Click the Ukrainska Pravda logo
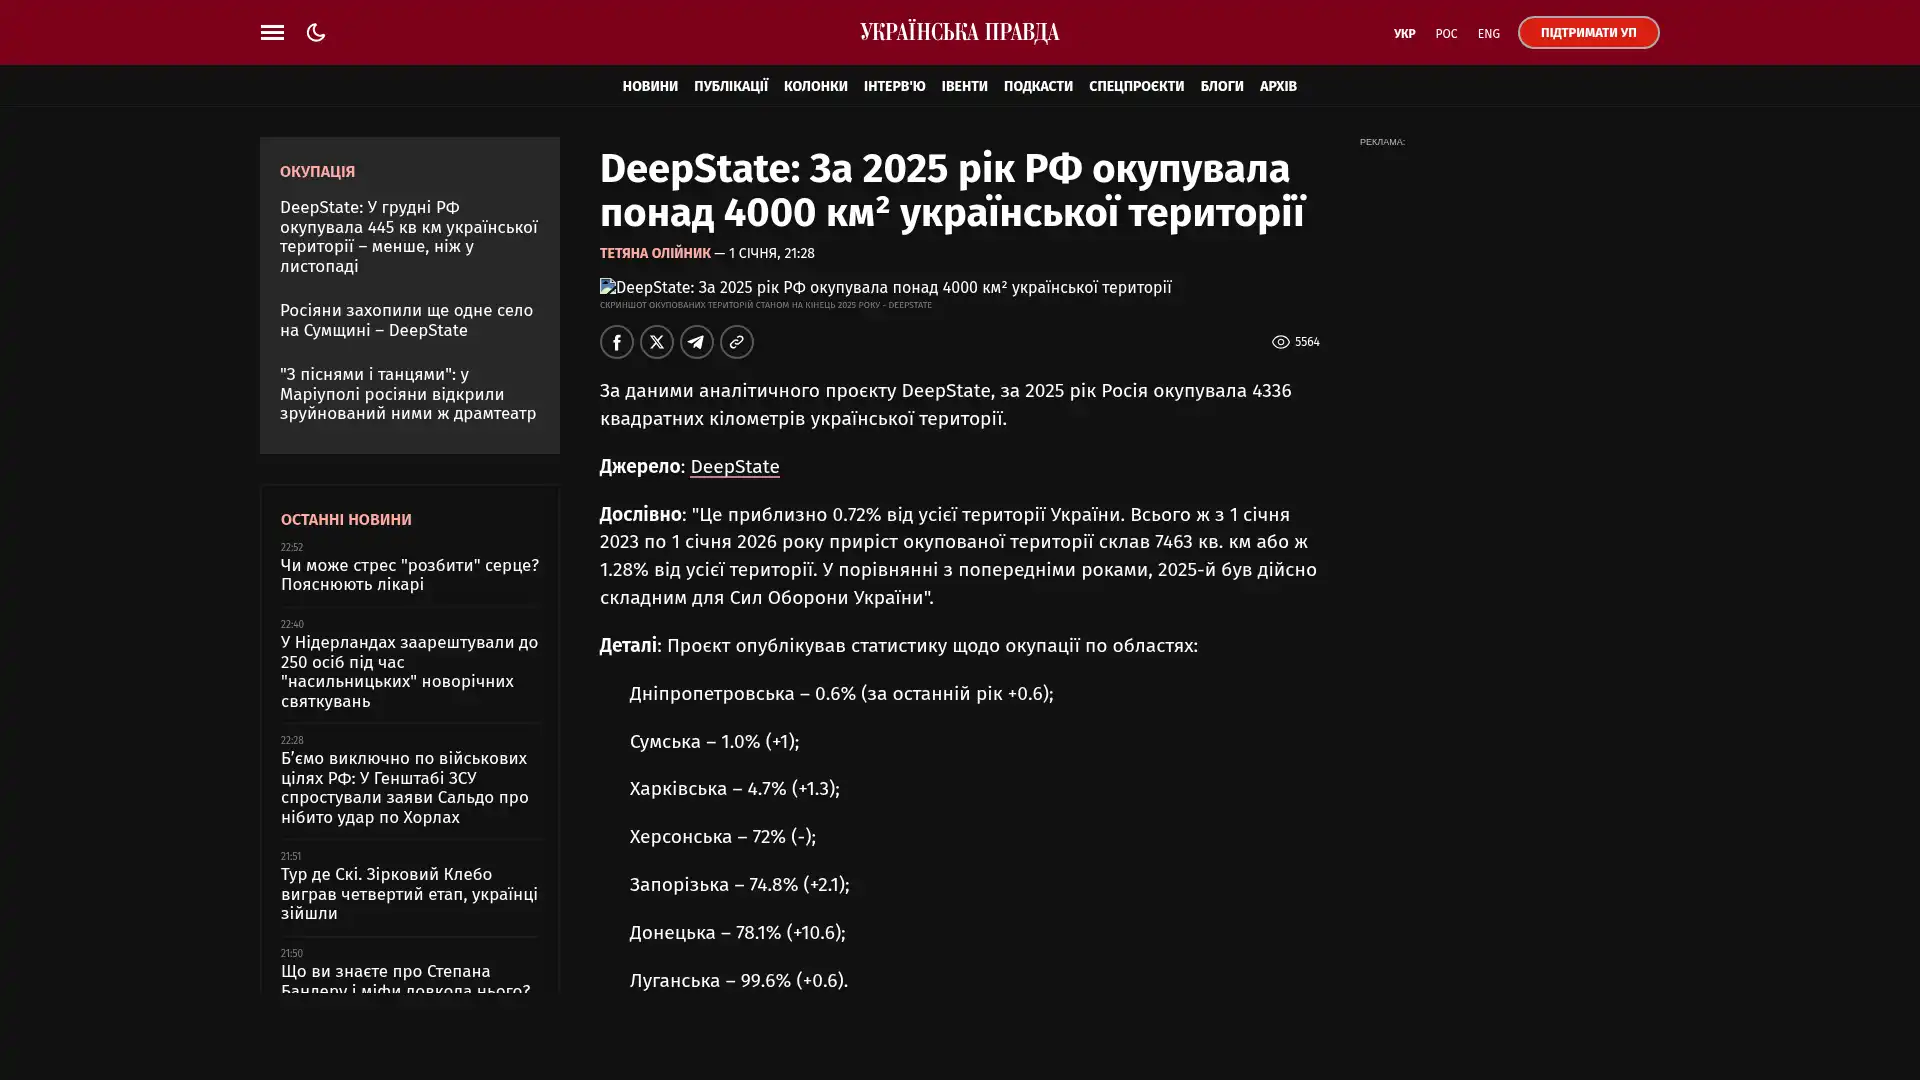This screenshot has width=1920, height=1080. 959,32
